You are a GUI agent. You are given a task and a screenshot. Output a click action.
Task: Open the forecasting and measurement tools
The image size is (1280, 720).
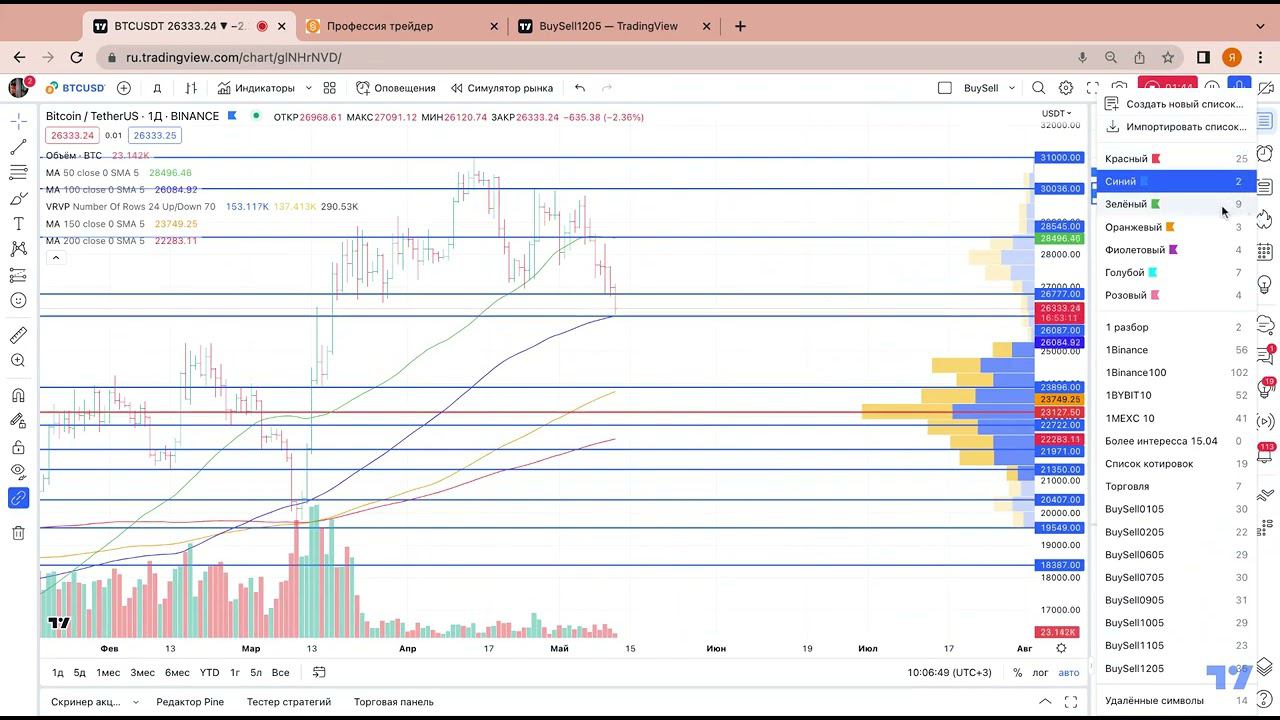tap(18, 274)
